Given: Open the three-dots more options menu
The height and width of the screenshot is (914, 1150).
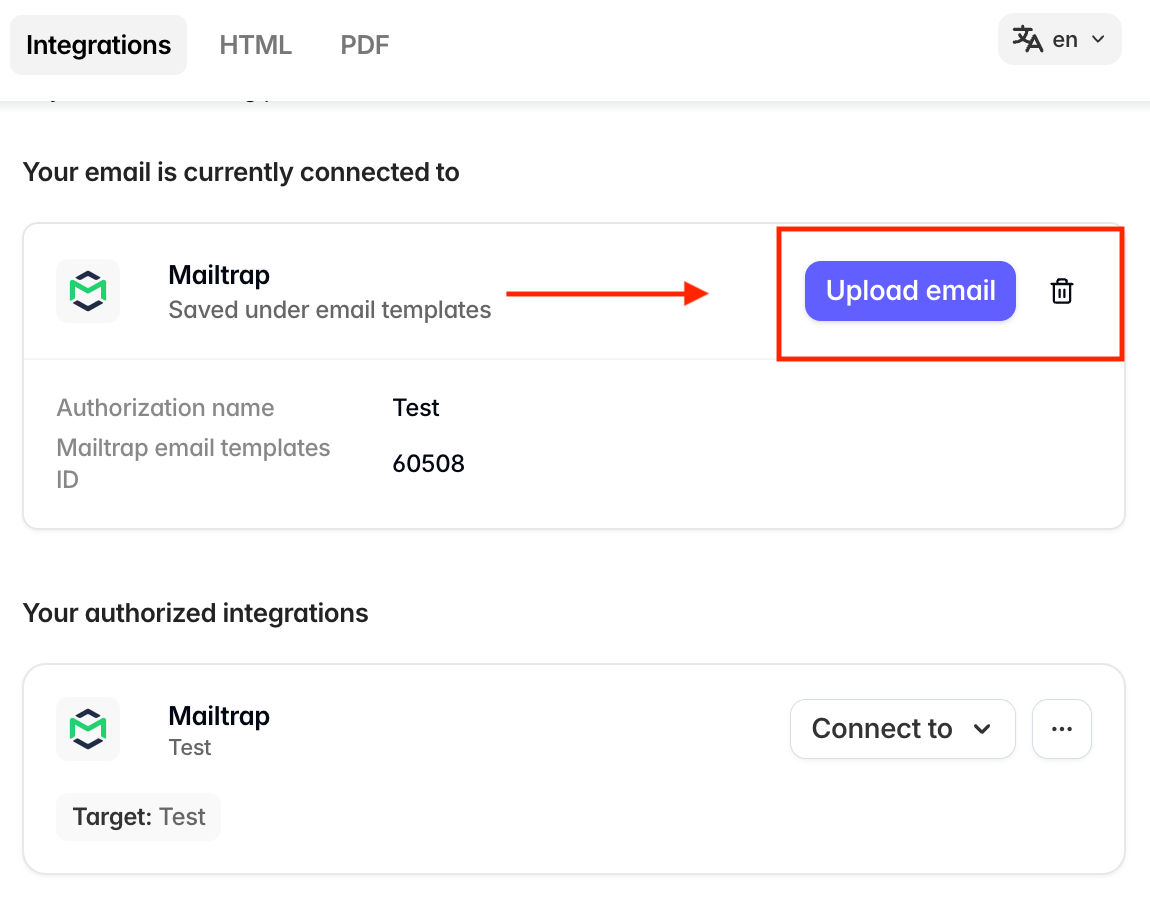Looking at the screenshot, I should pyautogui.click(x=1061, y=729).
